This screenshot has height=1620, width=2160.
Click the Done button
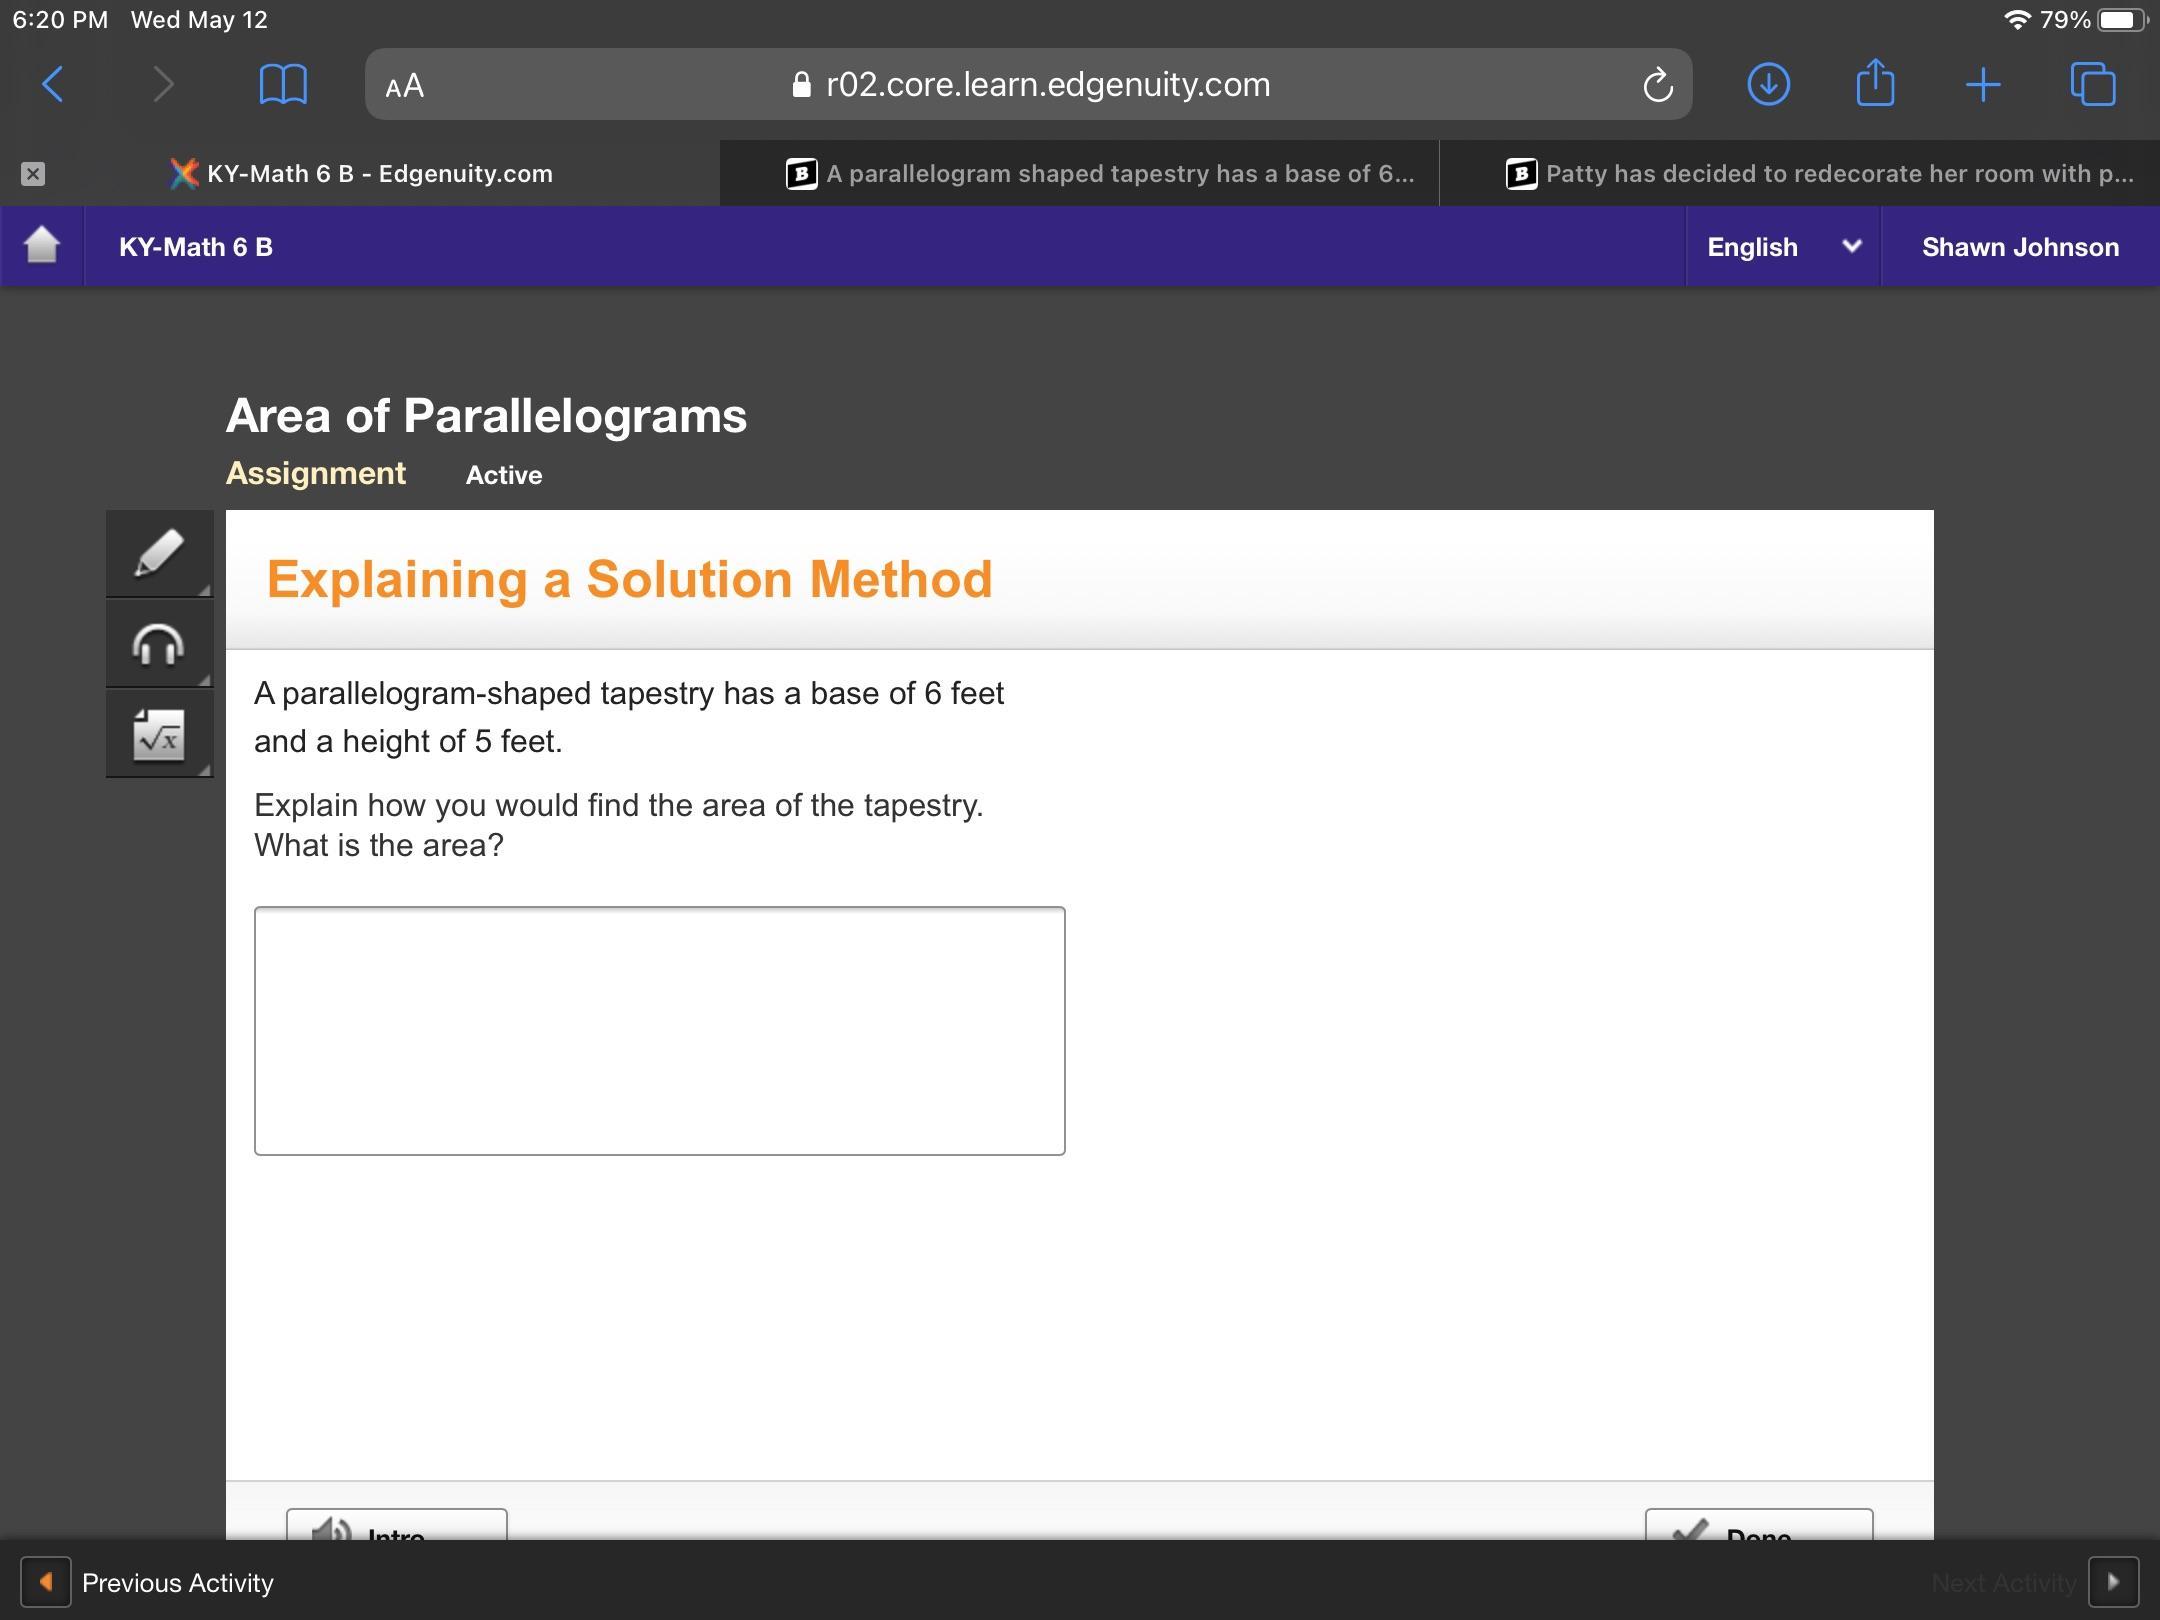coord(1758,1527)
